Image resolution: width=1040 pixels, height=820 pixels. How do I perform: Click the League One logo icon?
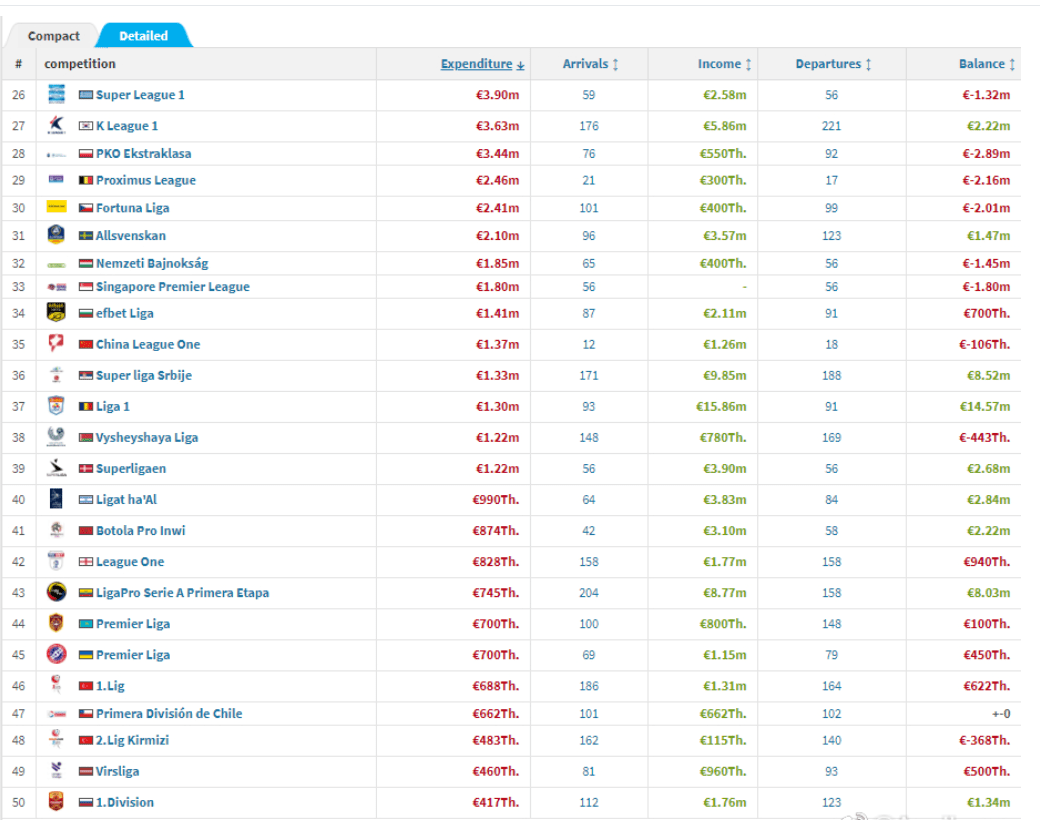tap(56, 561)
